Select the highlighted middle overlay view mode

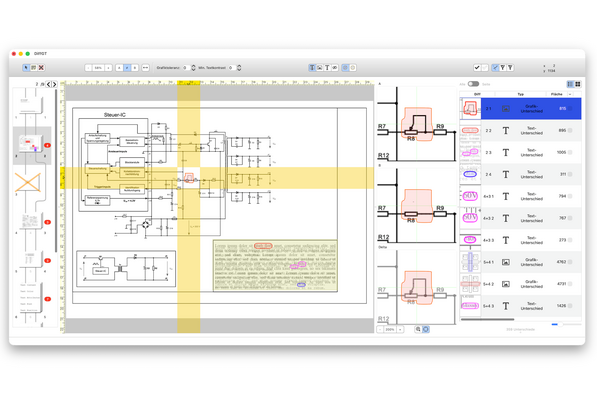coord(127,68)
